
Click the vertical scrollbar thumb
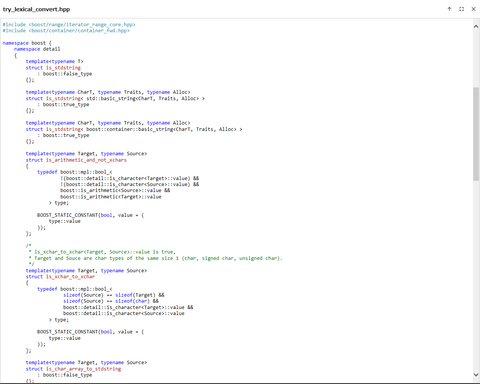[x=476, y=134]
